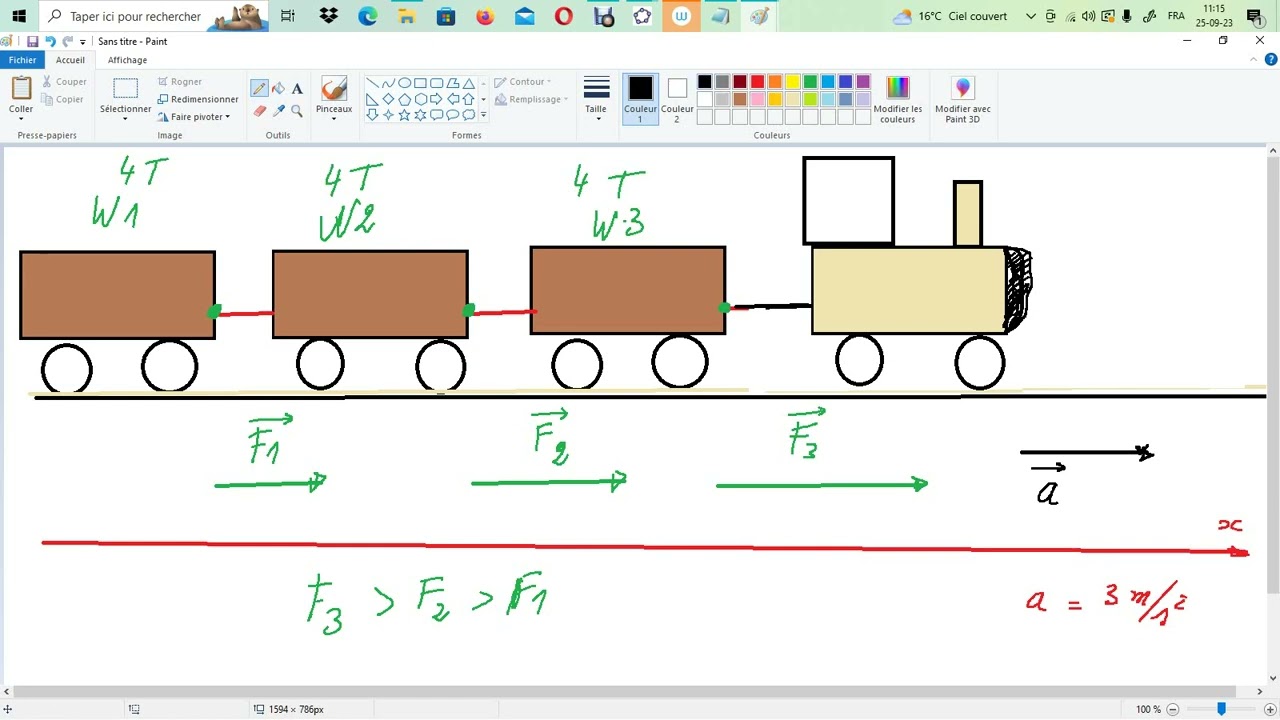This screenshot has width=1280, height=720.
Task: Adjust the zoom slider handle
Action: click(1221, 709)
